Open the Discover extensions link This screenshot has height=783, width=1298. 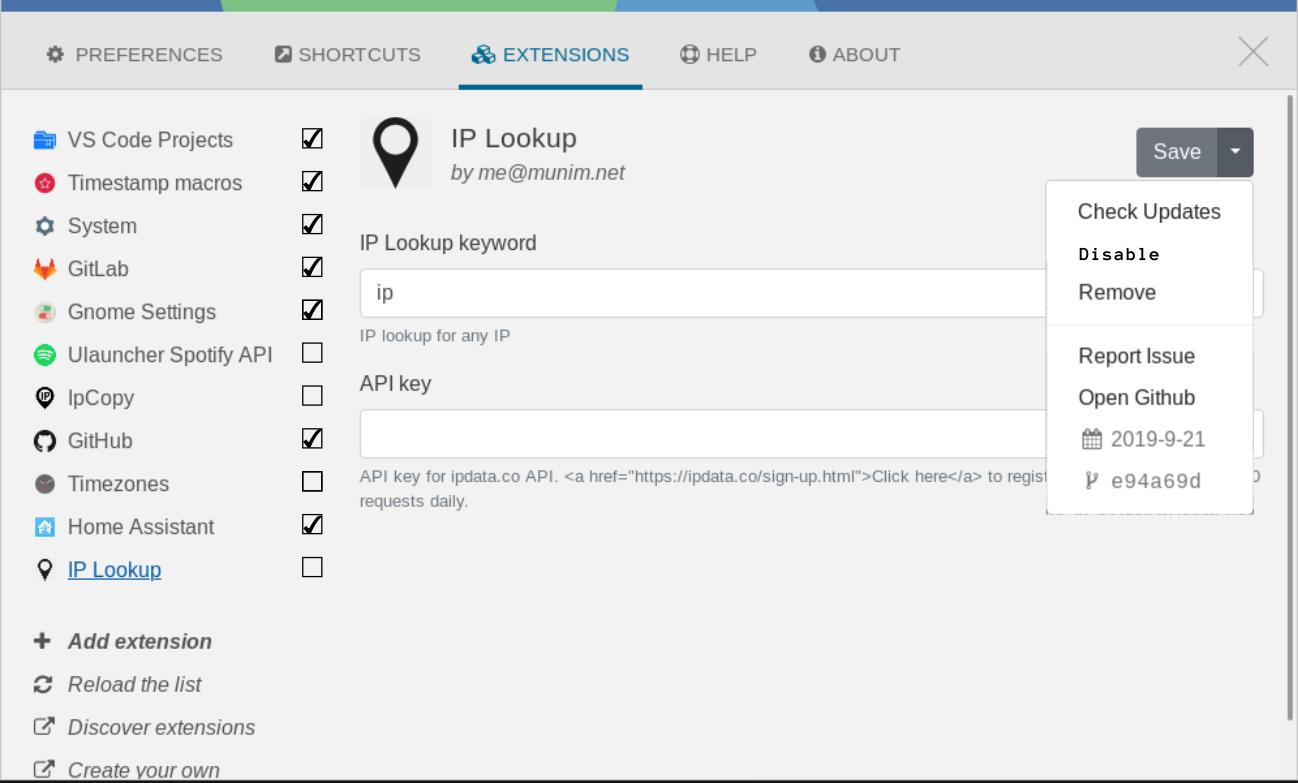[160, 727]
